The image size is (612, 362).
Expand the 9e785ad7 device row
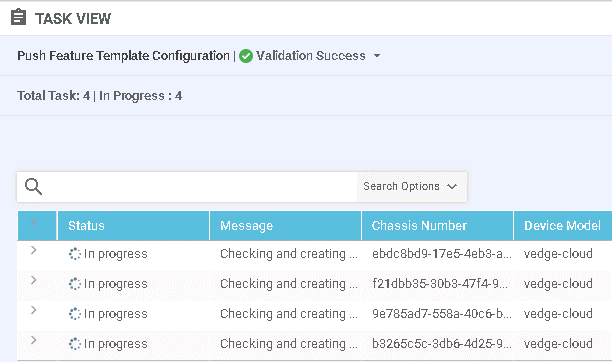(34, 310)
